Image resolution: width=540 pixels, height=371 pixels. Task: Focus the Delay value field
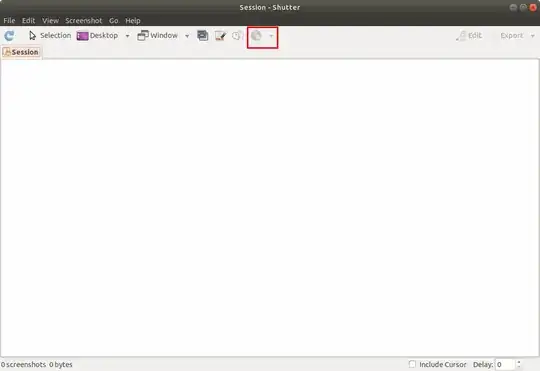pyautogui.click(x=505, y=364)
